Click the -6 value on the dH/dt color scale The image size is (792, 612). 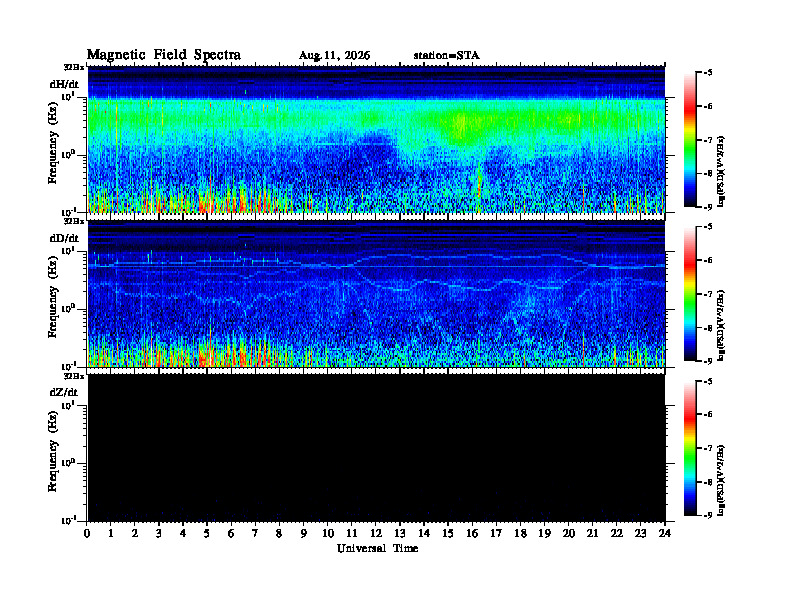(x=708, y=106)
